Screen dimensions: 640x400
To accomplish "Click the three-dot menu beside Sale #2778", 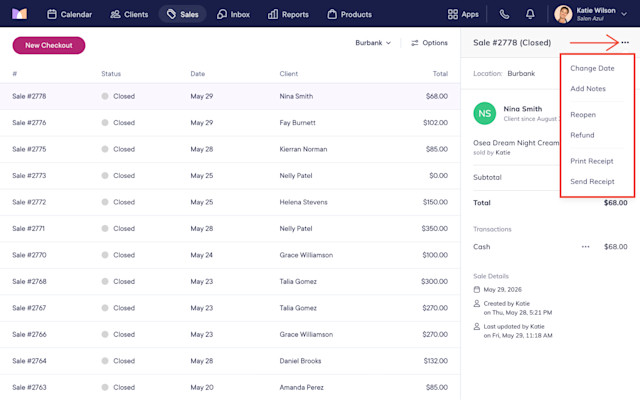I will [625, 42].
